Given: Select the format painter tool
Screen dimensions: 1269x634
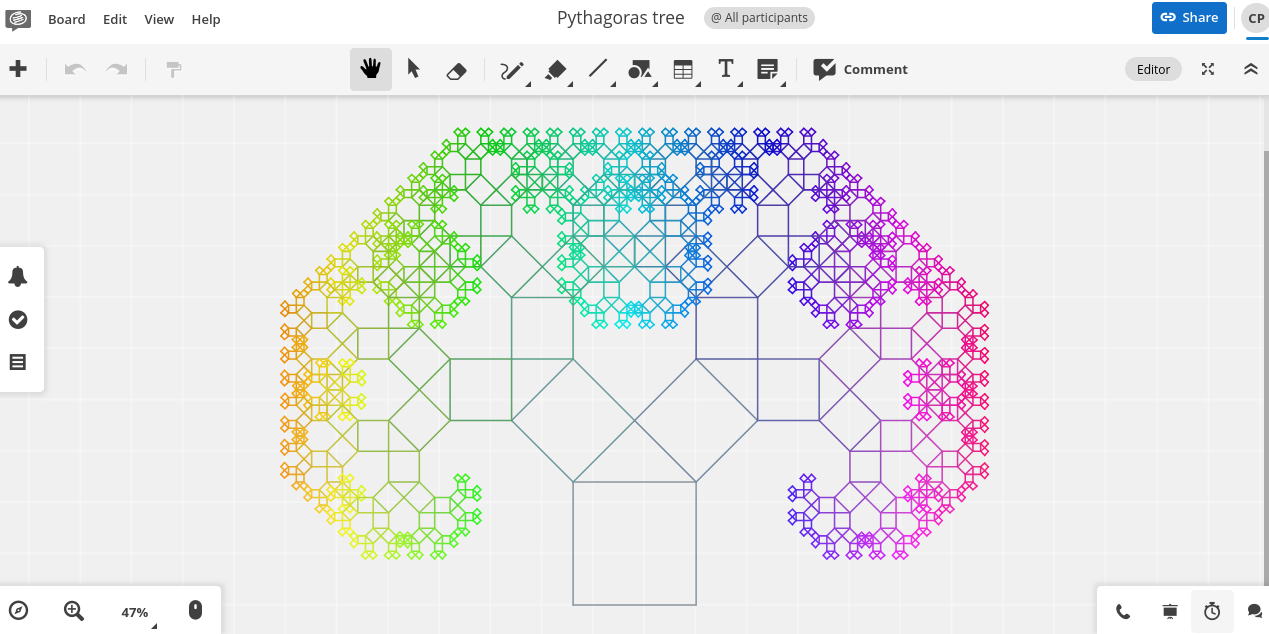Looking at the screenshot, I should 174,69.
